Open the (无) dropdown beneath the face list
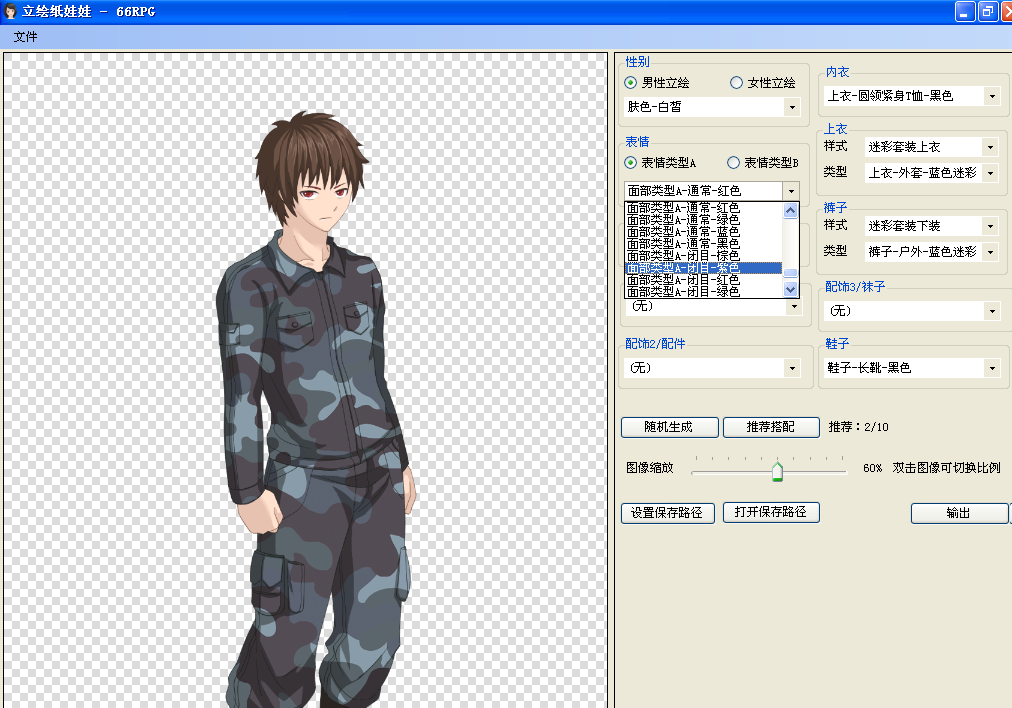The image size is (1012, 708). [794, 307]
